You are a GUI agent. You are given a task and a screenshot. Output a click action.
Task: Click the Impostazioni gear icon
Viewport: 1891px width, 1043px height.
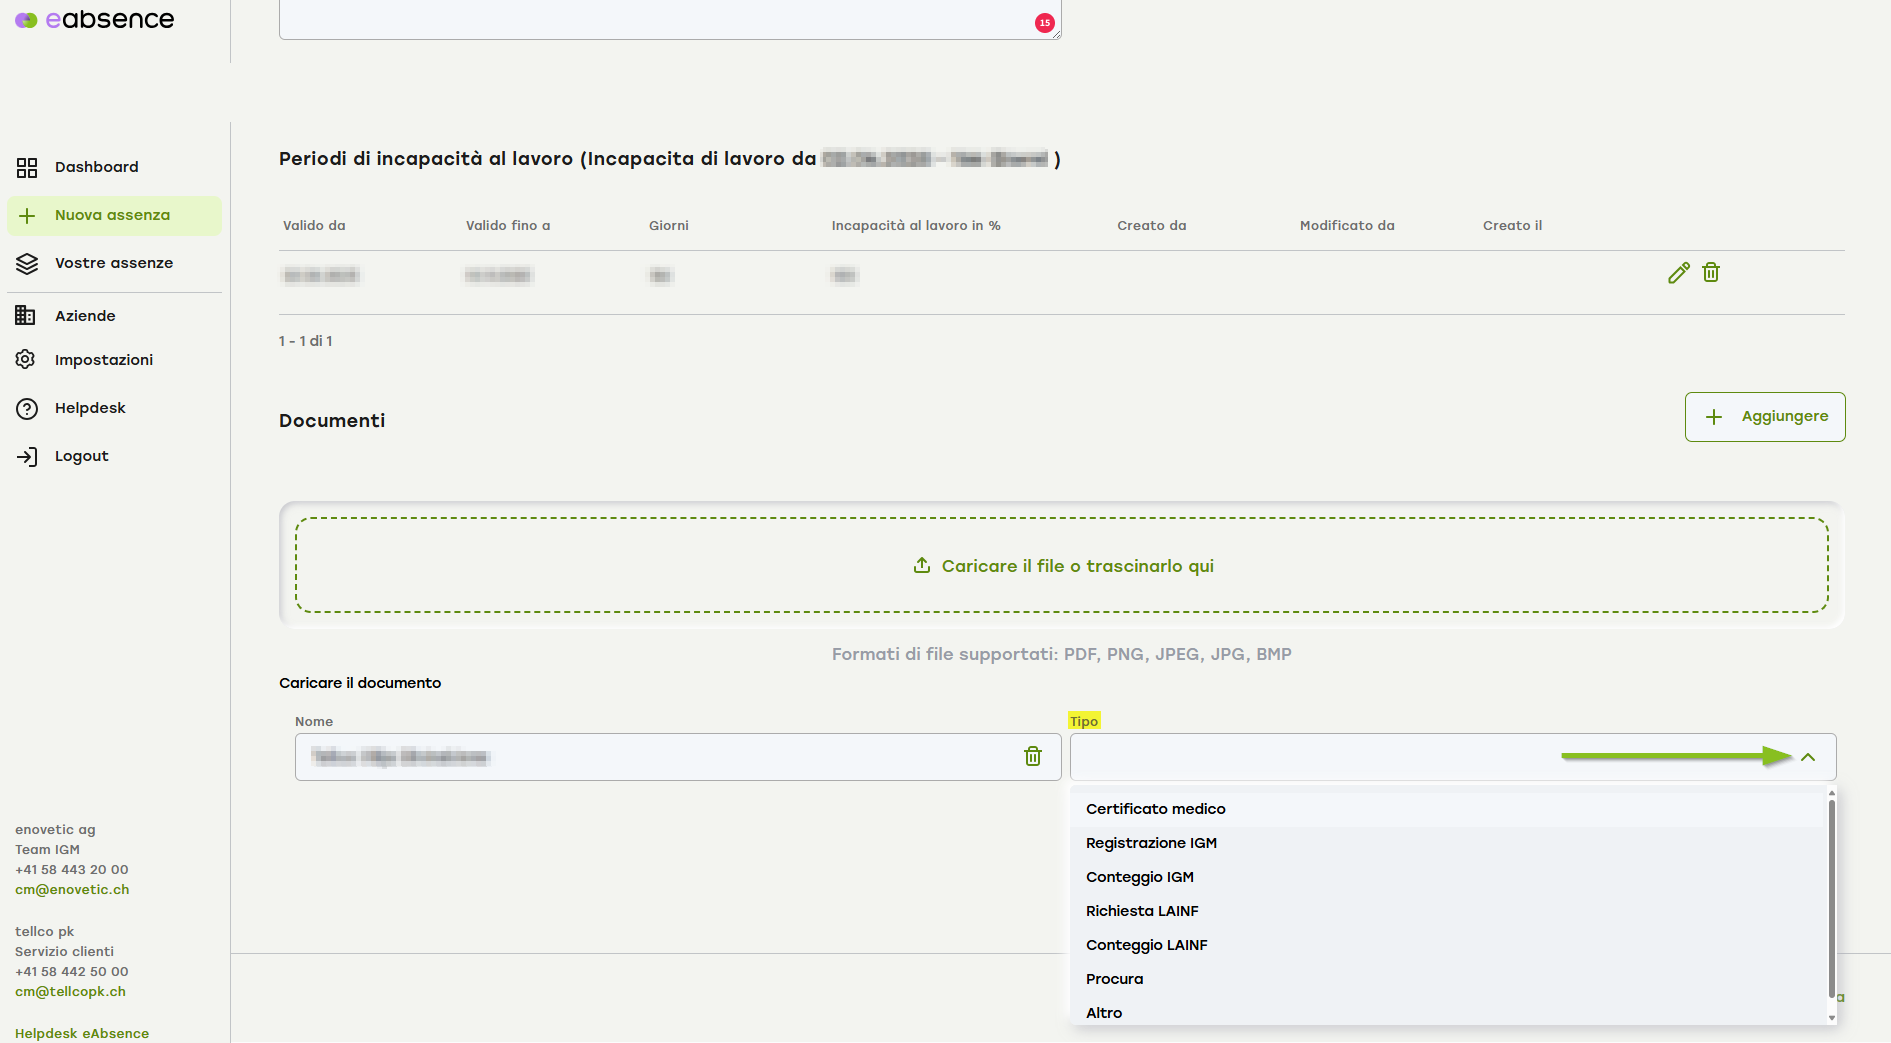pos(26,360)
